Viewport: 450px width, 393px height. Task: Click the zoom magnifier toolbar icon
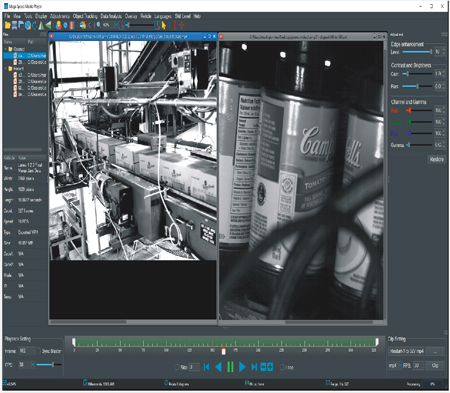(99, 25)
